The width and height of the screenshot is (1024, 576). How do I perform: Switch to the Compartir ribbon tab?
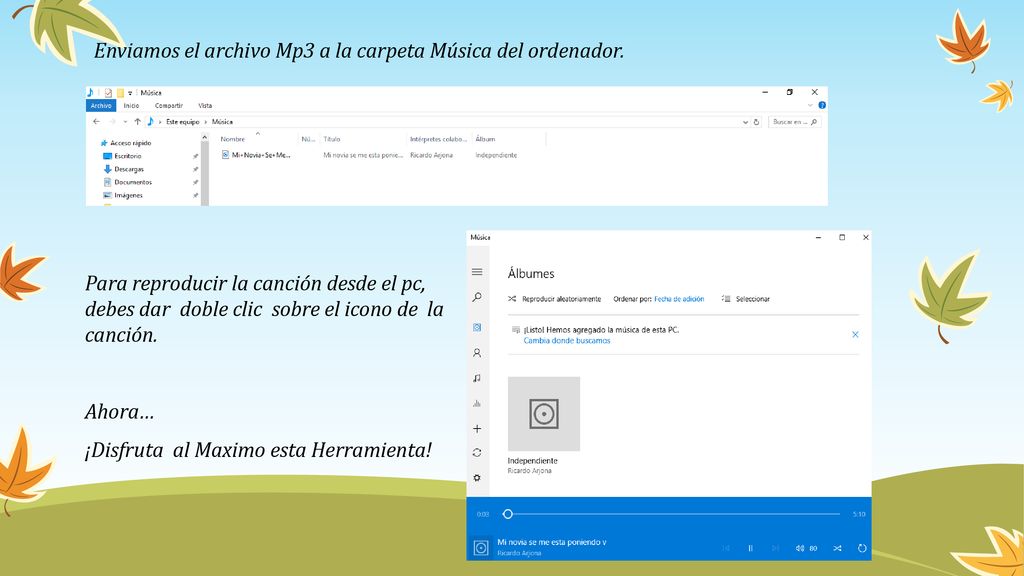point(168,106)
